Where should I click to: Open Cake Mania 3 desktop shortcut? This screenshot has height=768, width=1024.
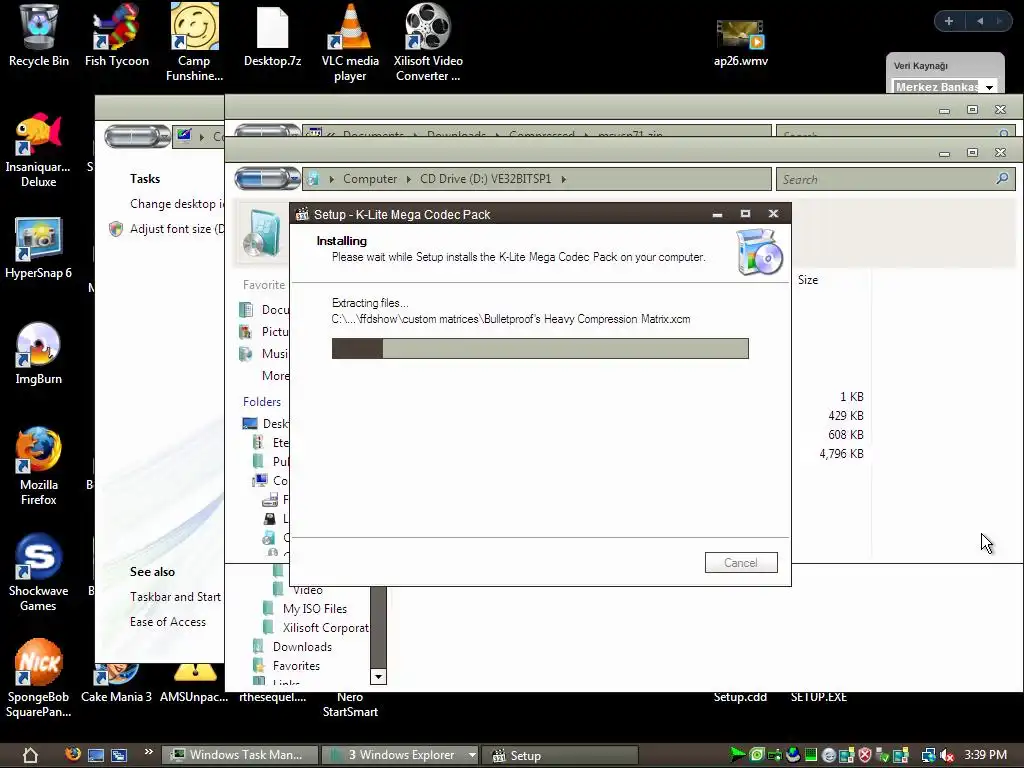pos(116,684)
